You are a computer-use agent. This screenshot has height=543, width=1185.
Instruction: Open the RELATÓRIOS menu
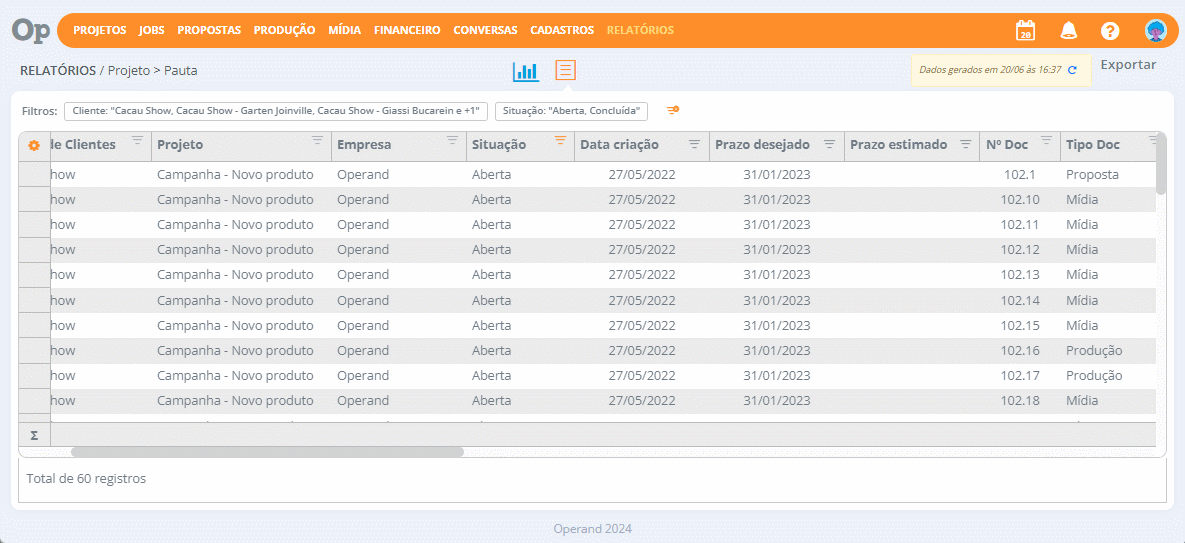(x=640, y=31)
